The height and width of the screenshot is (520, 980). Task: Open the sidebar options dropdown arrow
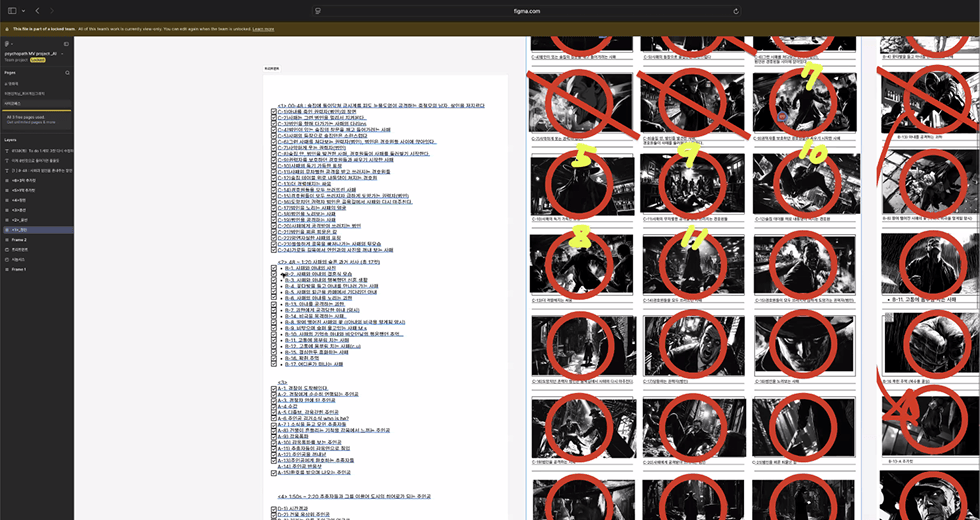(x=23, y=11)
